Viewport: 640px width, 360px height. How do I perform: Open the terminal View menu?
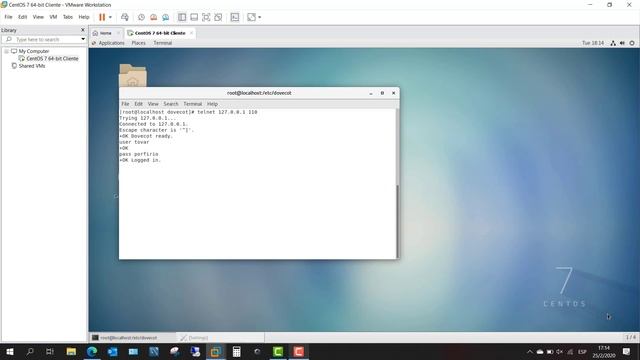pyautogui.click(x=153, y=104)
